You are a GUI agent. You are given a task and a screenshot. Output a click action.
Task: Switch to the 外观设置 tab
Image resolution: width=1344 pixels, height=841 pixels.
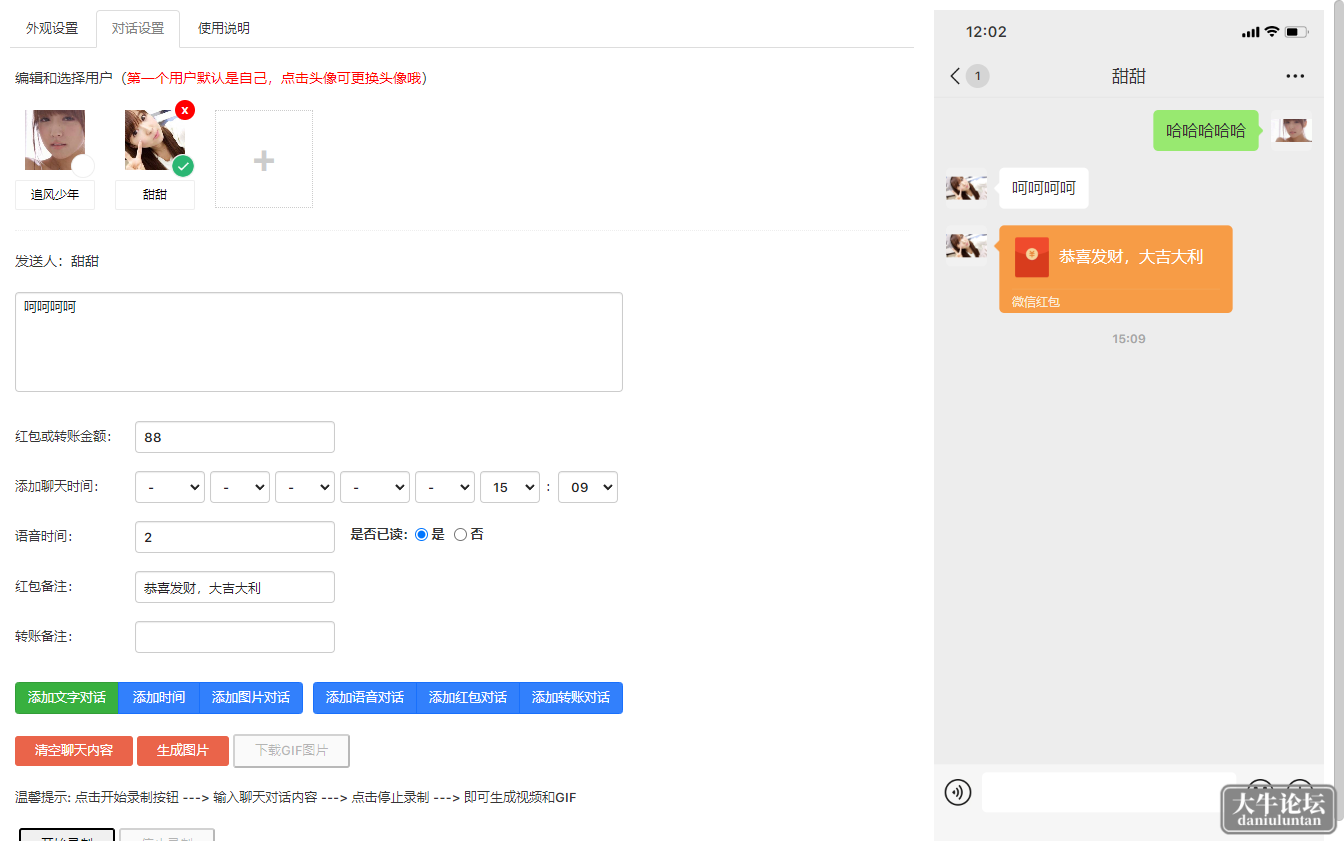point(52,28)
